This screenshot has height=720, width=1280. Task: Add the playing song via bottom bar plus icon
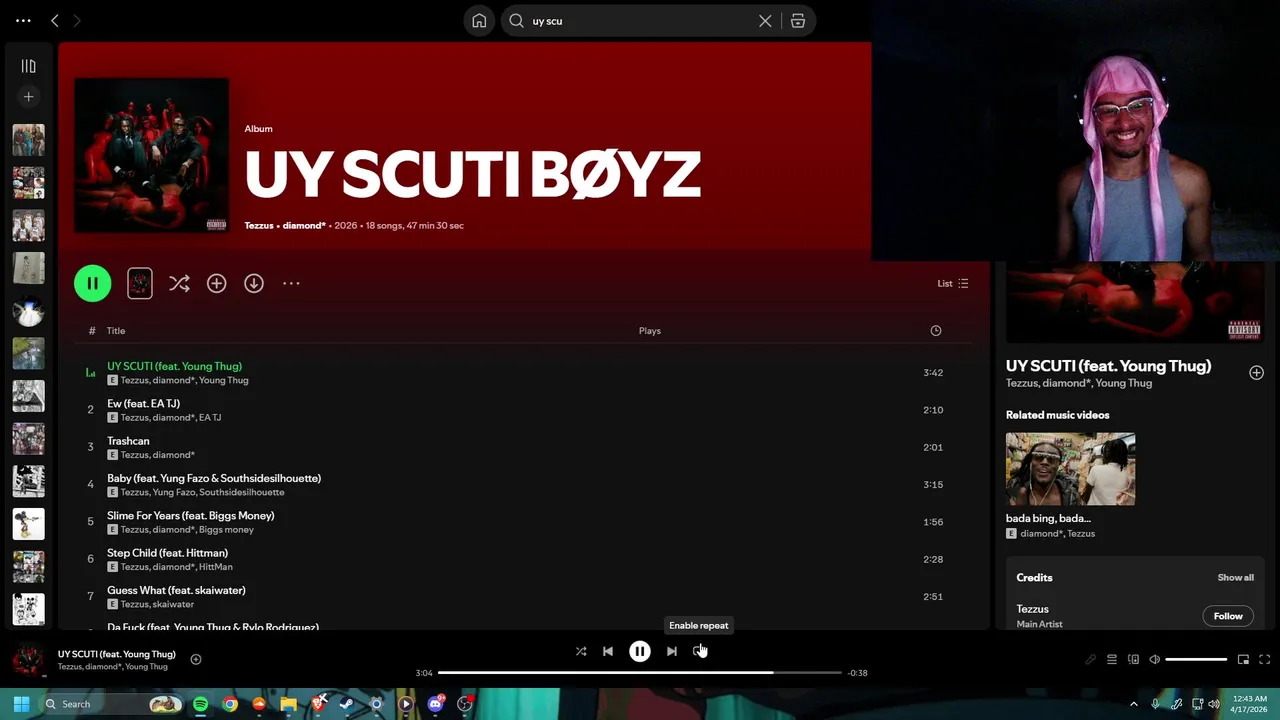pos(196,659)
